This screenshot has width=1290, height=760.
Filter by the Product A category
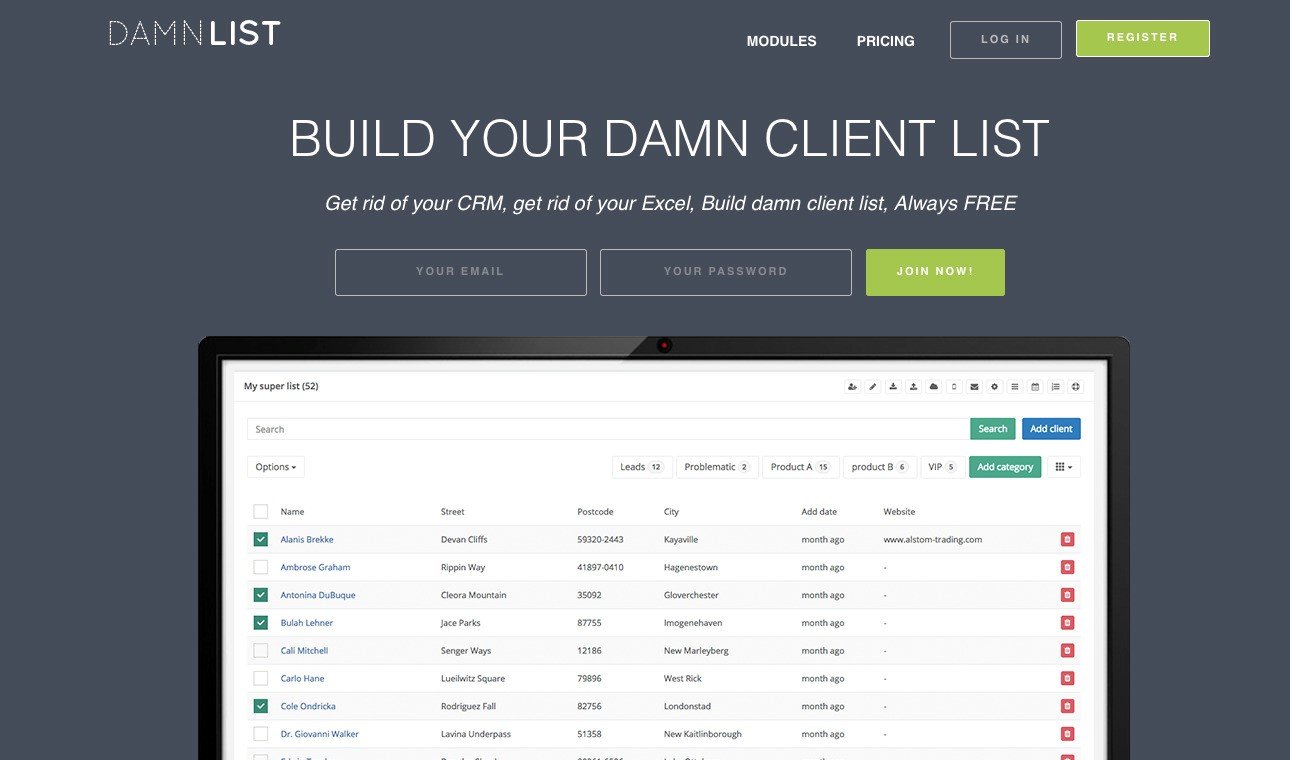pos(800,467)
